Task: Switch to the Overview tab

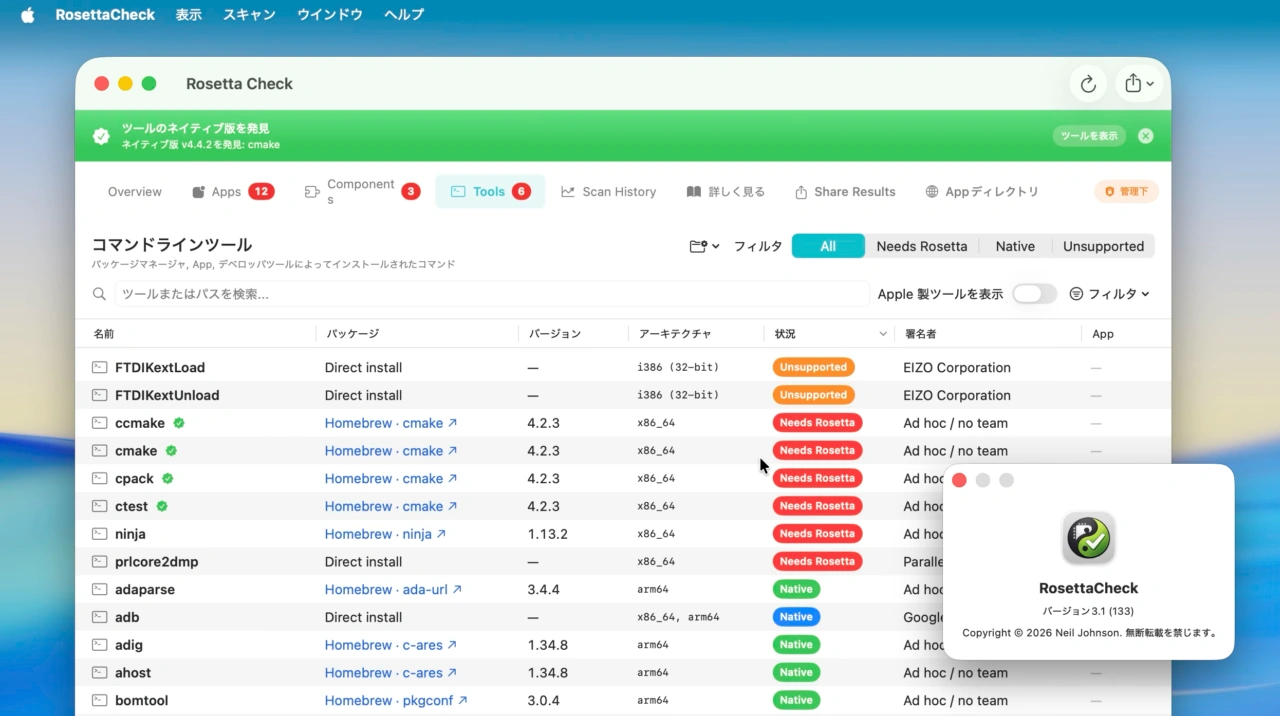Action: 135,192
